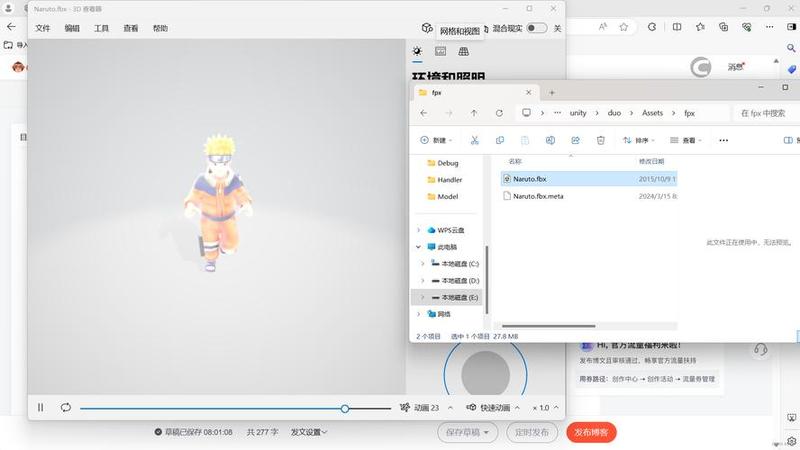Open the 文件 menu in 3D Viewer
The image size is (800, 450).
click(x=43, y=28)
